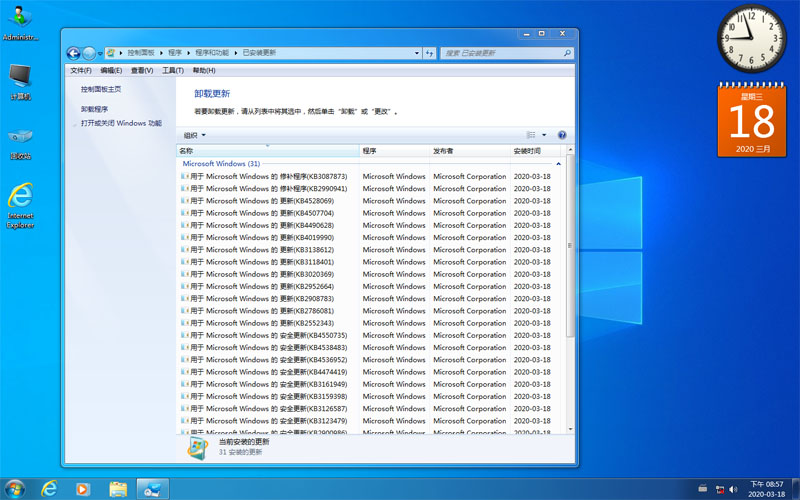Open the address bar history dropdown arrow
The height and width of the screenshot is (500, 800).
click(417, 53)
